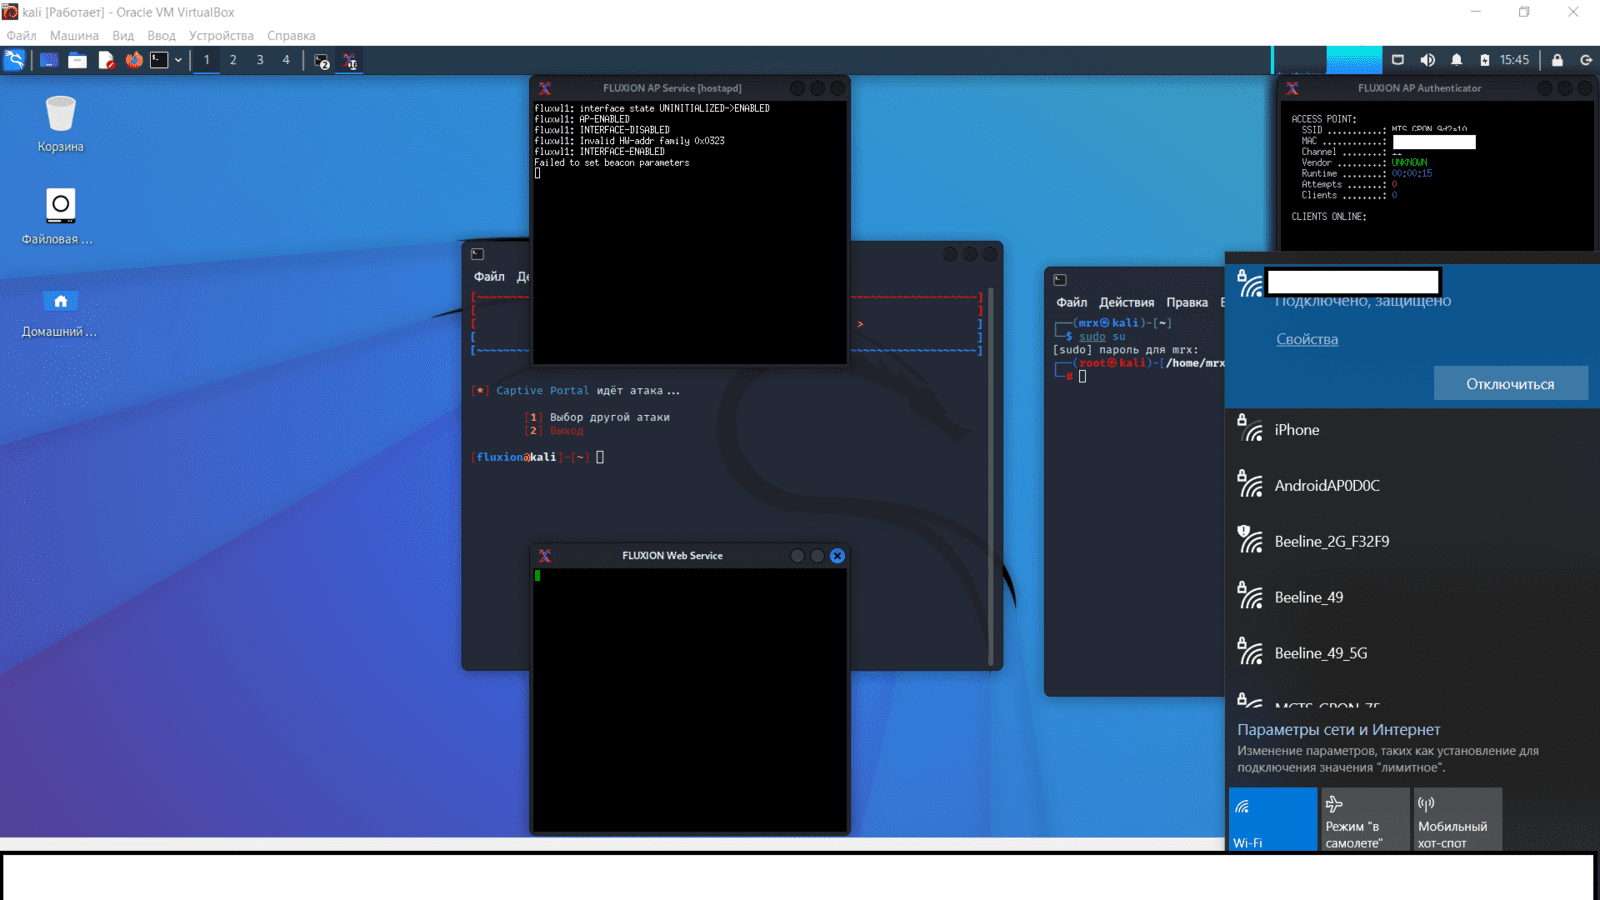The height and width of the screenshot is (900, 1600).
Task: Click the Отключиться button
Action: 1510,383
